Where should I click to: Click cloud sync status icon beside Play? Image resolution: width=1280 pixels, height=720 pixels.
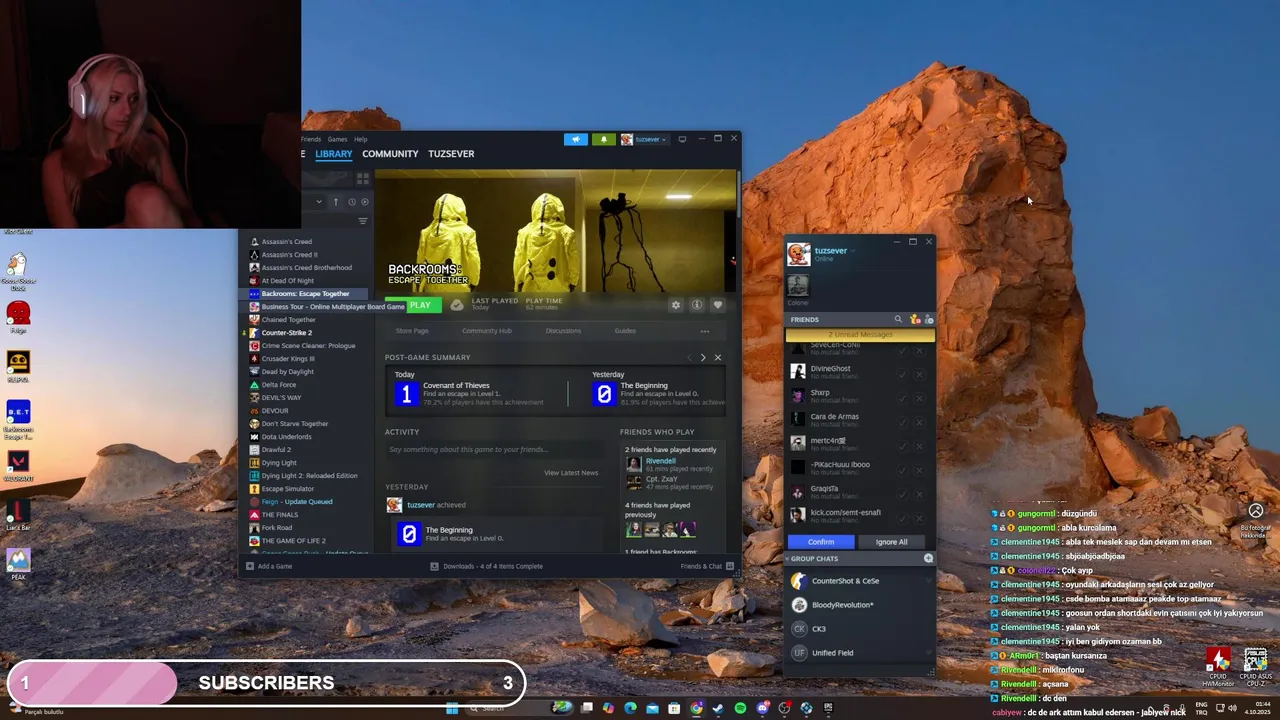point(457,305)
